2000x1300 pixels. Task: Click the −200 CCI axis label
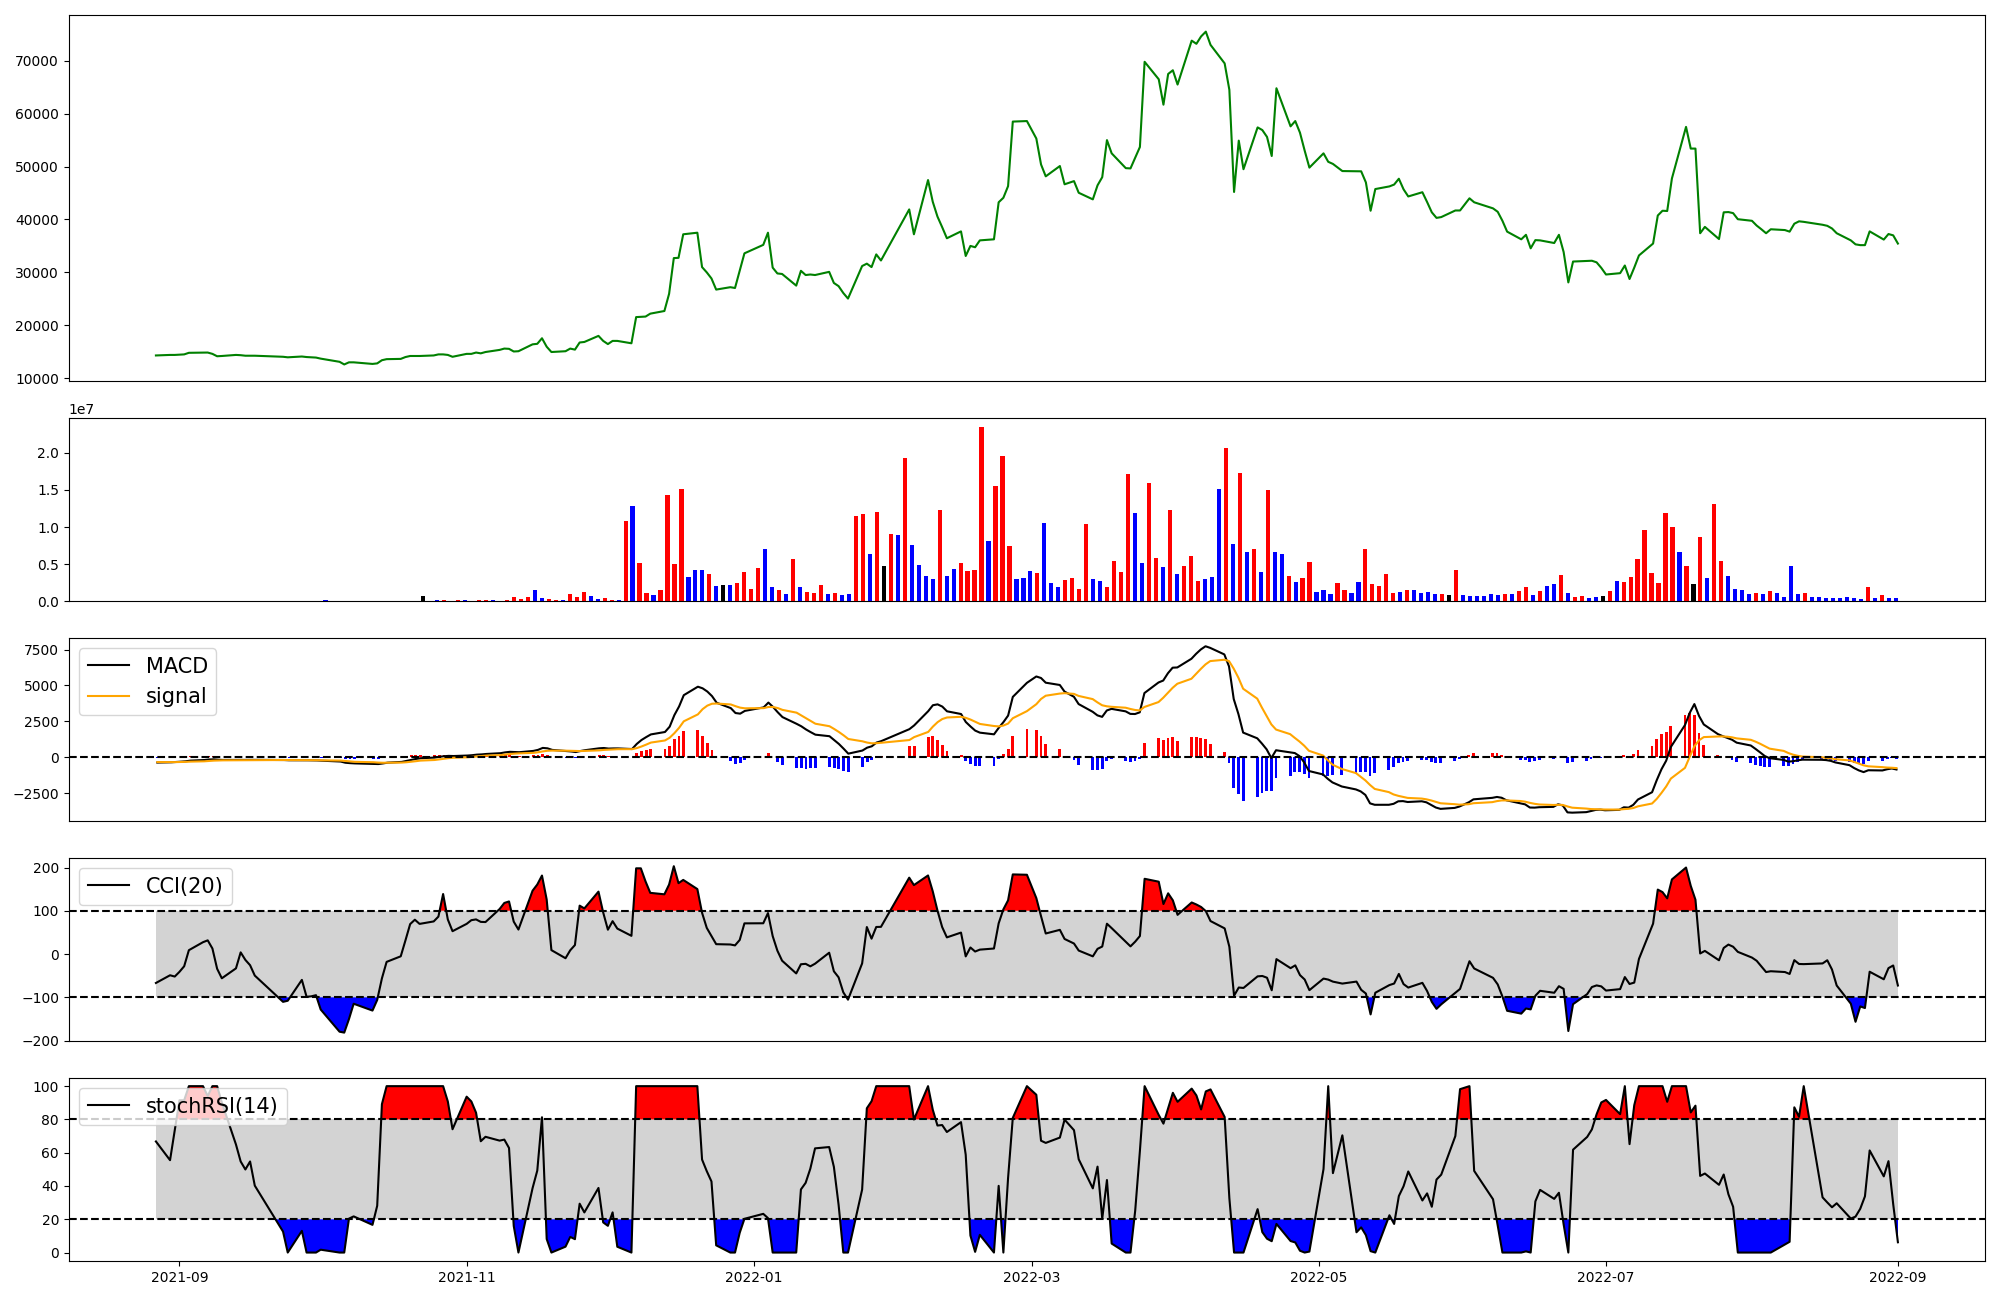(41, 1041)
